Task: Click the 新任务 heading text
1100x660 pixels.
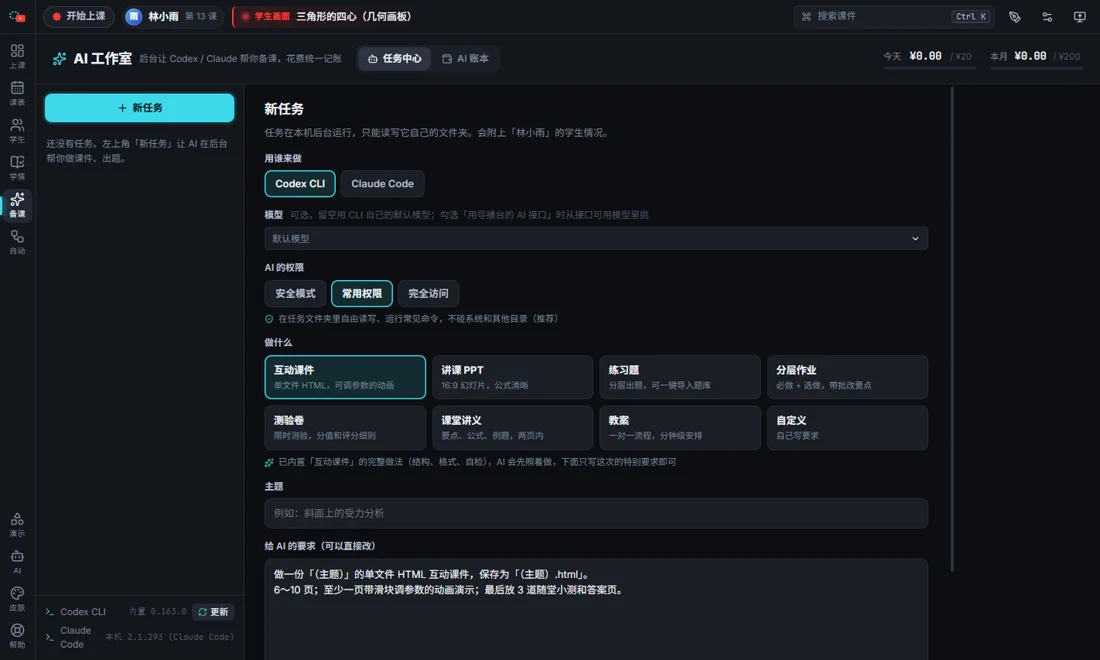Action: (284, 109)
